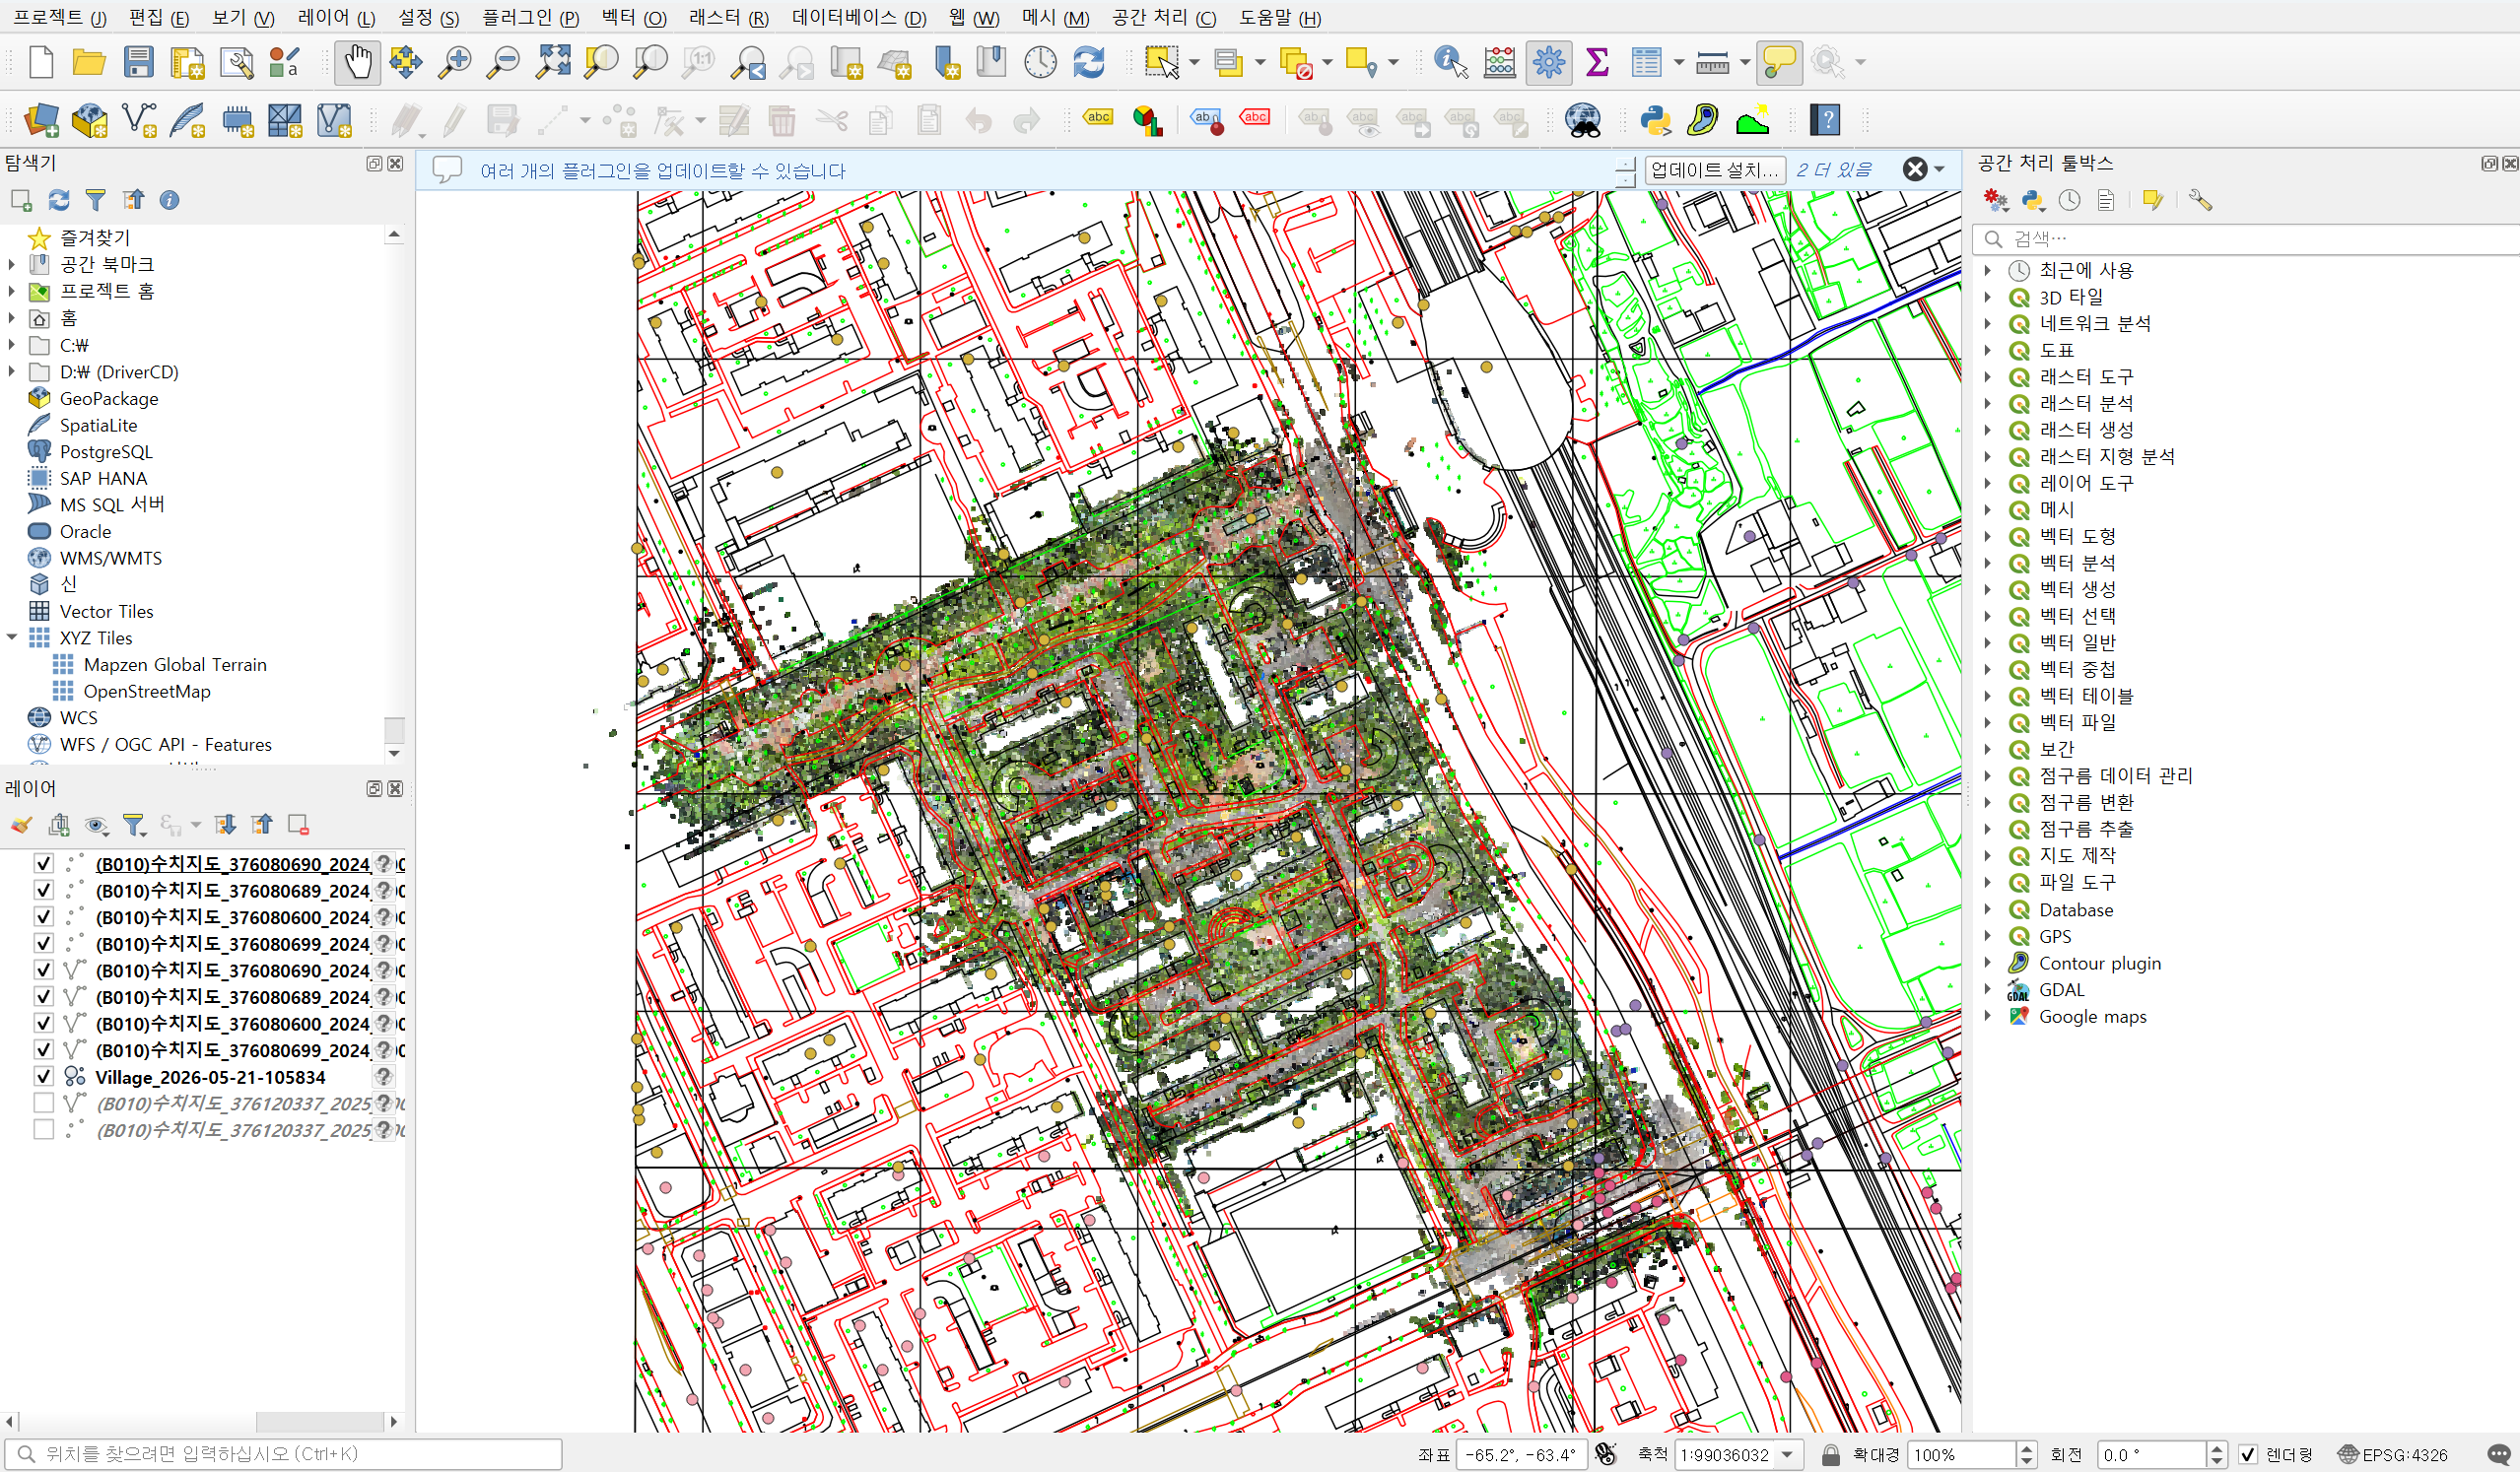Viewport: 2520px width, 1472px height.
Task: Open the Statistical Summary sigma icon
Action: pyautogui.click(x=1597, y=62)
